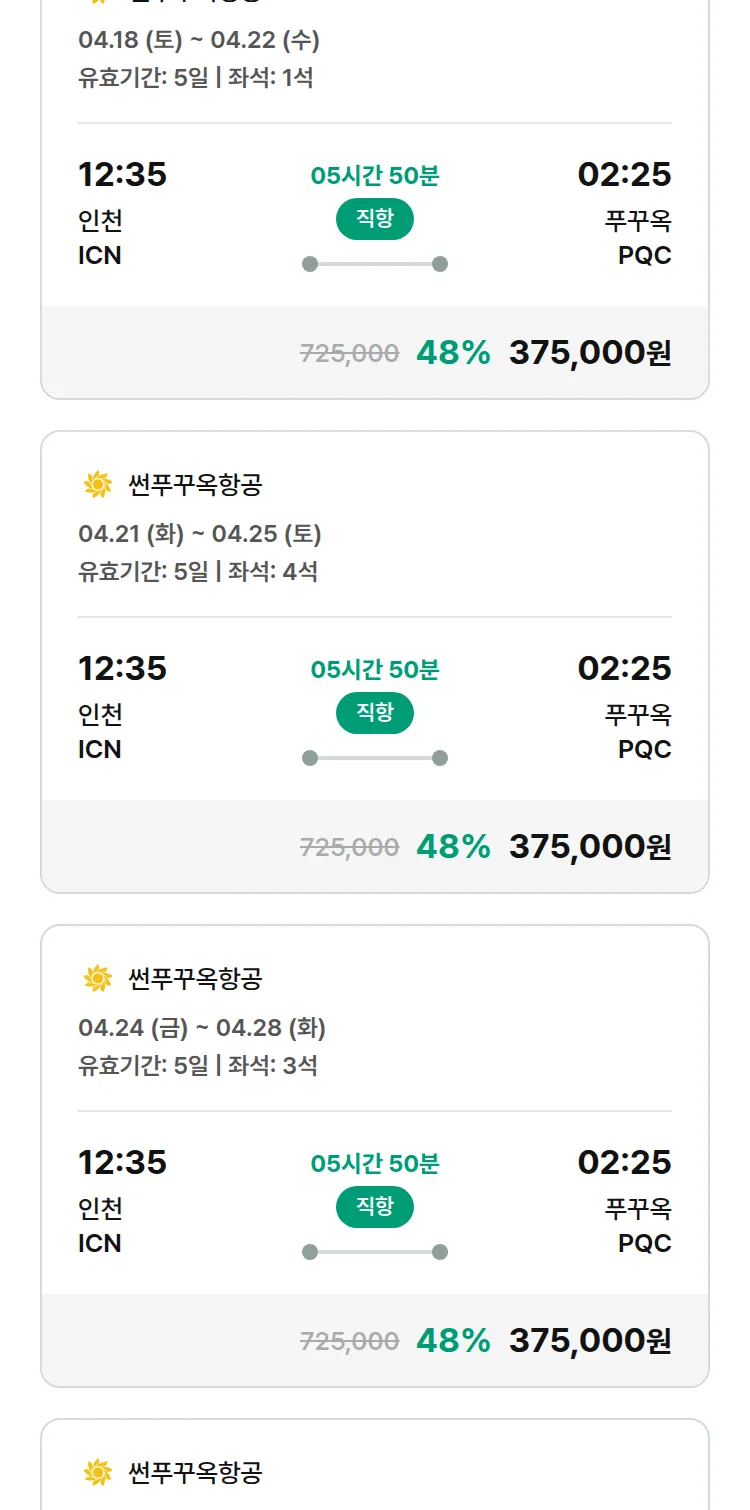The image size is (750, 1510).
Task: Select the 04.21 (화) ~ 04.25 (토) flight
Action: [x=200, y=534]
